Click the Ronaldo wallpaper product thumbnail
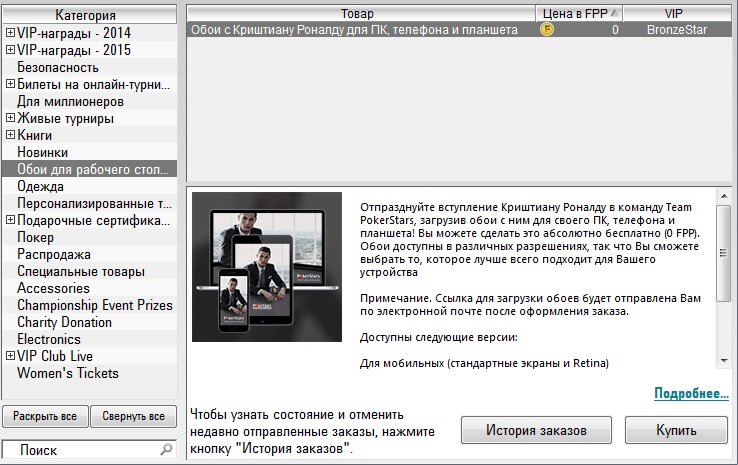738x465 pixels. click(x=267, y=266)
